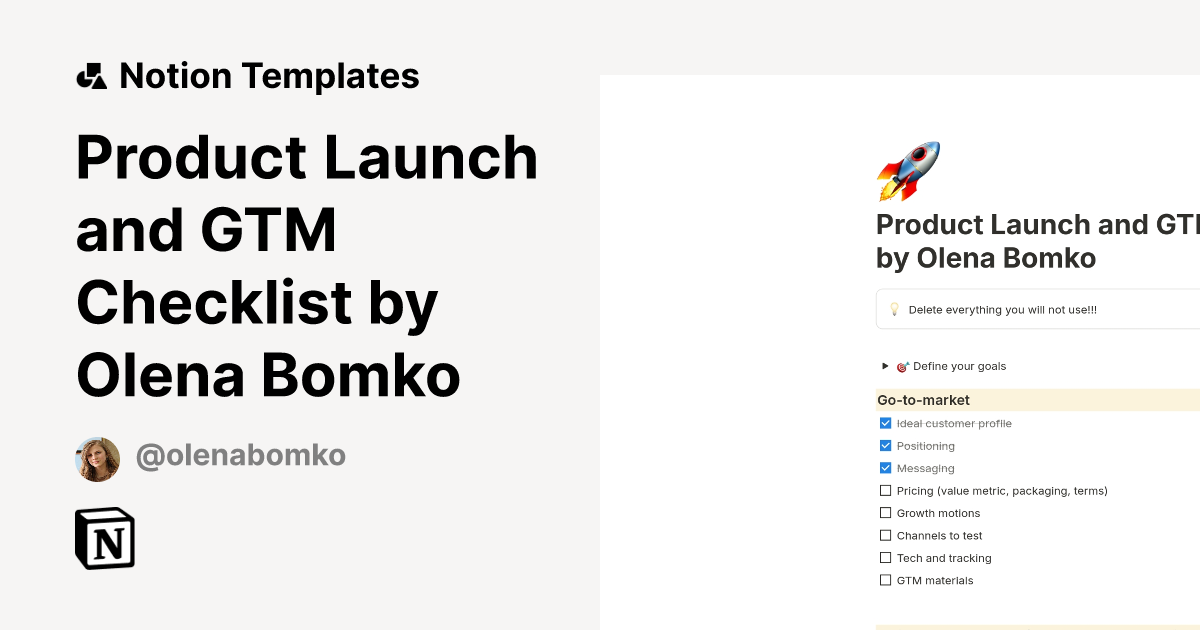Open the @olenabomko profile avatar
Viewport: 1200px width, 630px height.
click(97, 458)
